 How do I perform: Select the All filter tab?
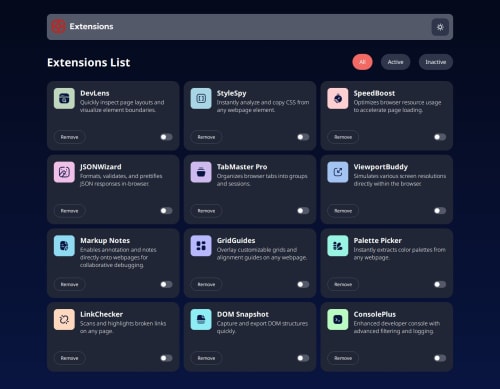[x=362, y=62]
